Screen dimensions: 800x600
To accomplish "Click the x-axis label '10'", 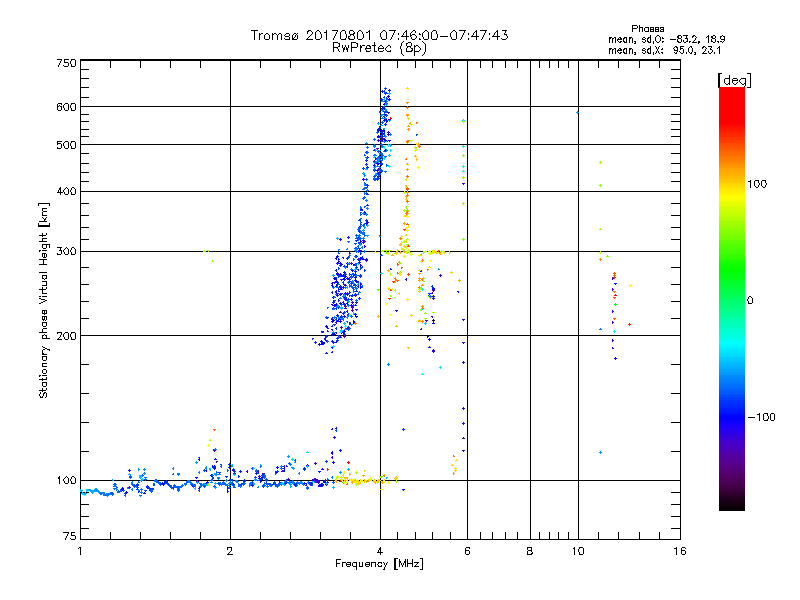I will (578, 551).
